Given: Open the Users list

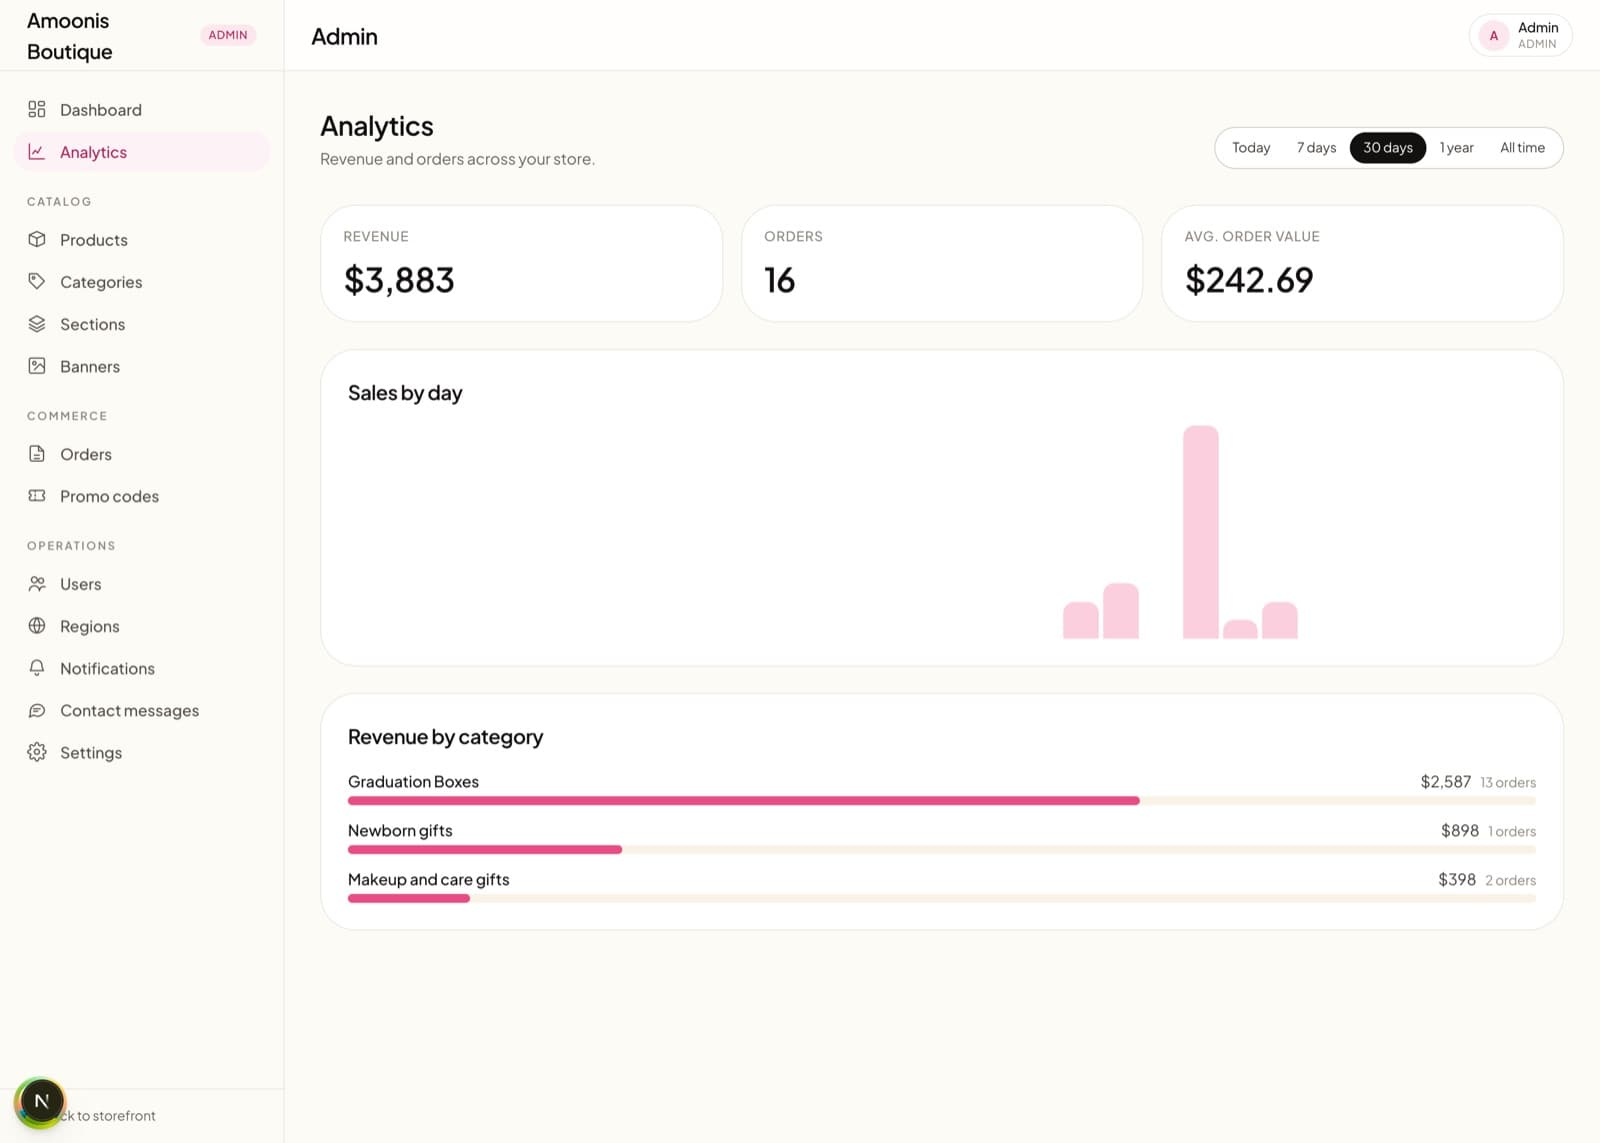Looking at the screenshot, I should [x=142, y=584].
